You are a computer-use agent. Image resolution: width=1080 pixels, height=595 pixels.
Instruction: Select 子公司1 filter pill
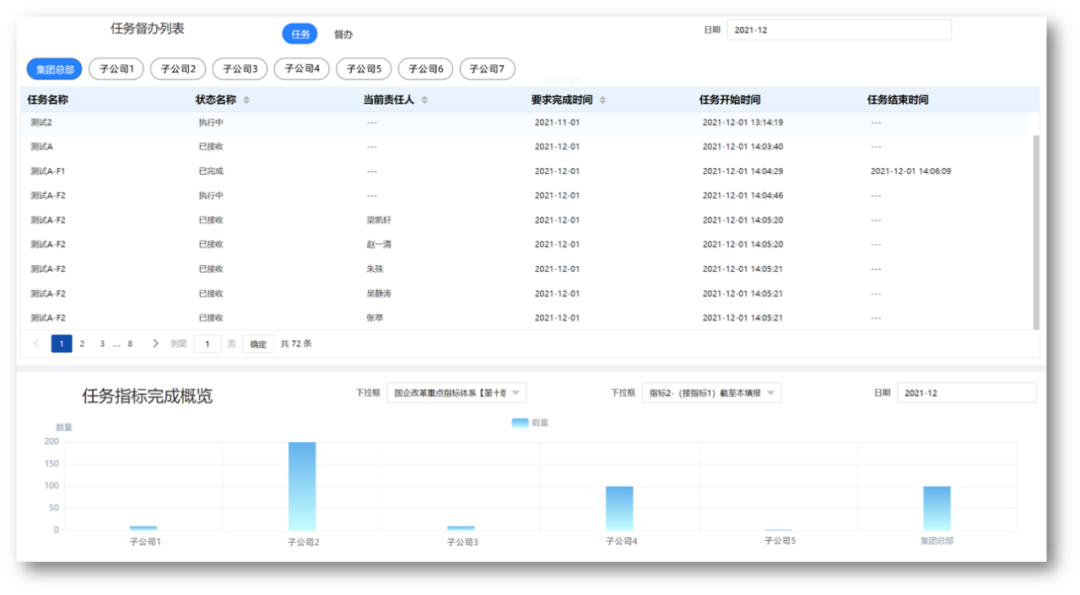116,69
